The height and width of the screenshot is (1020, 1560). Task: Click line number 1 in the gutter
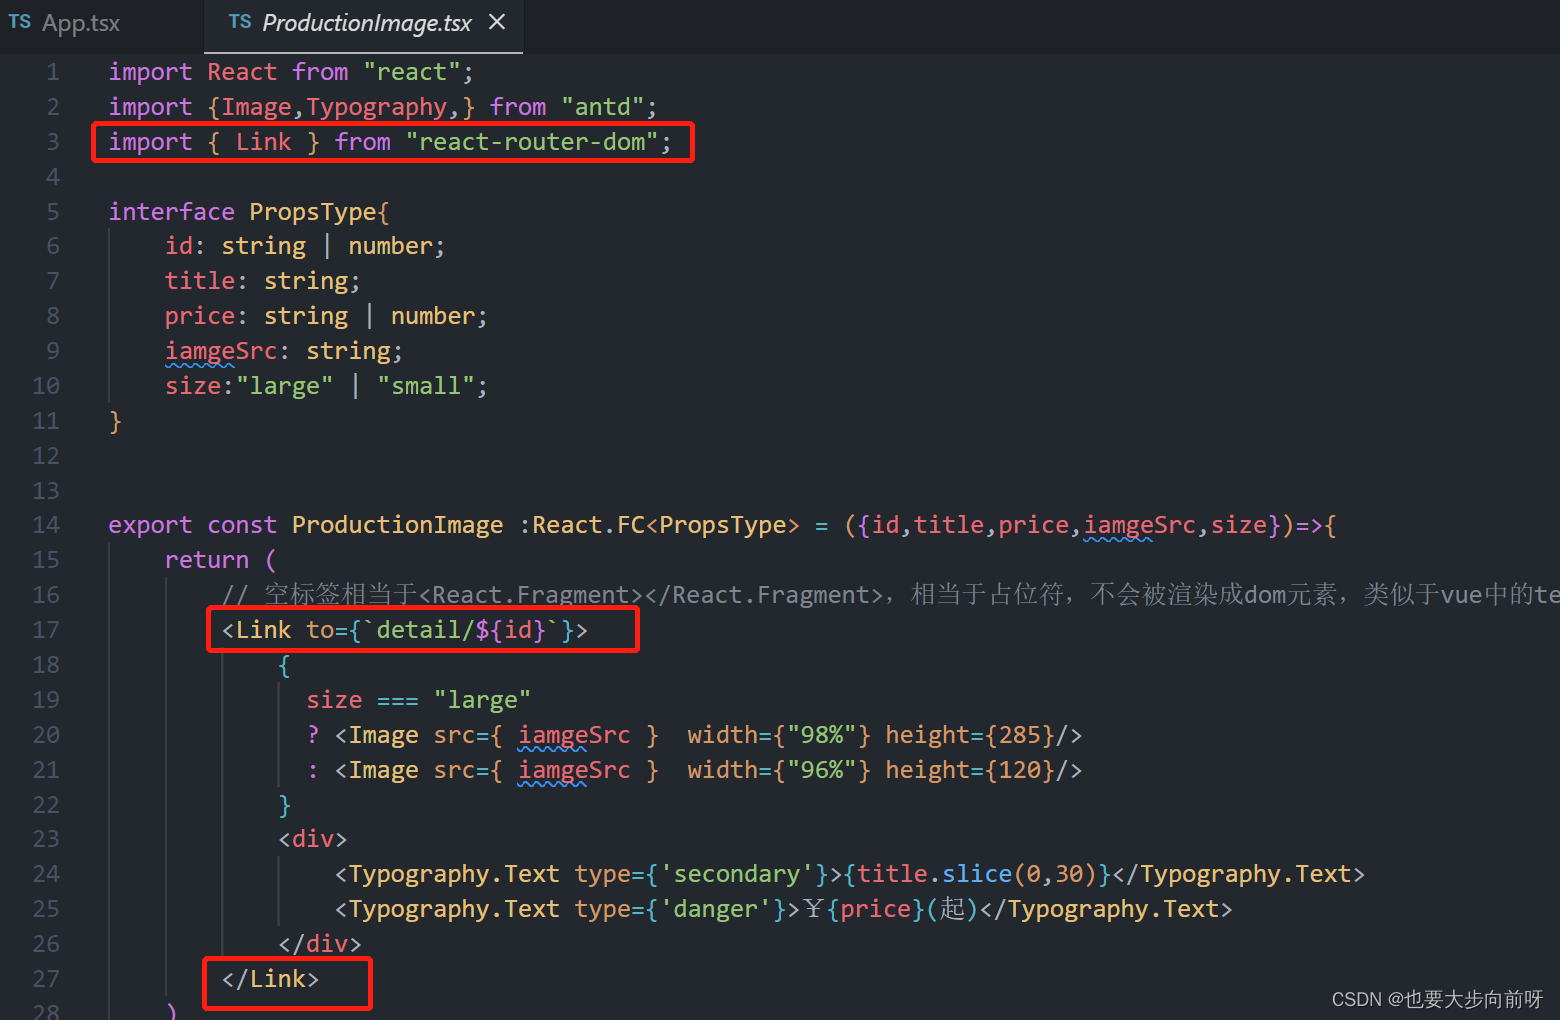[52, 71]
